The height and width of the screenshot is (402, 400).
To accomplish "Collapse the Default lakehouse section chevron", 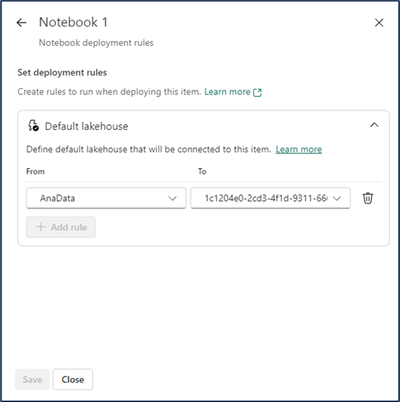I will pos(374,125).
